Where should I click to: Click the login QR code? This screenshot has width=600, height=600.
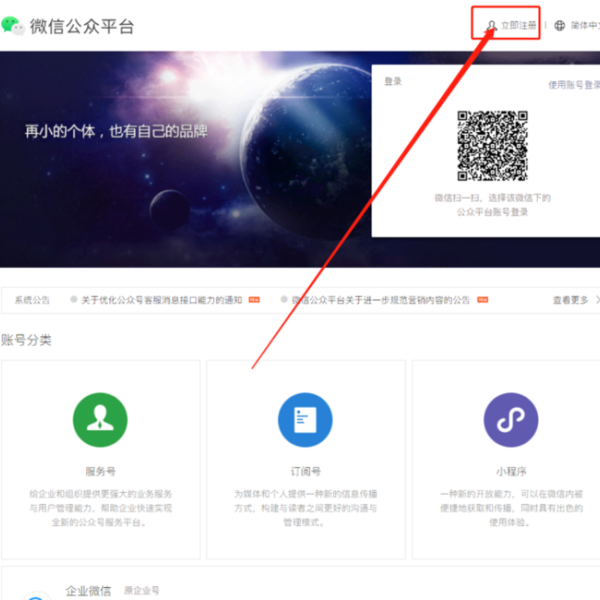pos(492,145)
